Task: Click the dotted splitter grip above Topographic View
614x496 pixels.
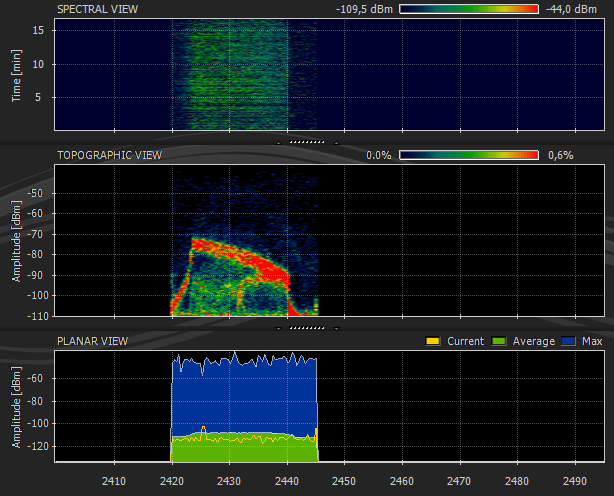Action: (x=308, y=143)
